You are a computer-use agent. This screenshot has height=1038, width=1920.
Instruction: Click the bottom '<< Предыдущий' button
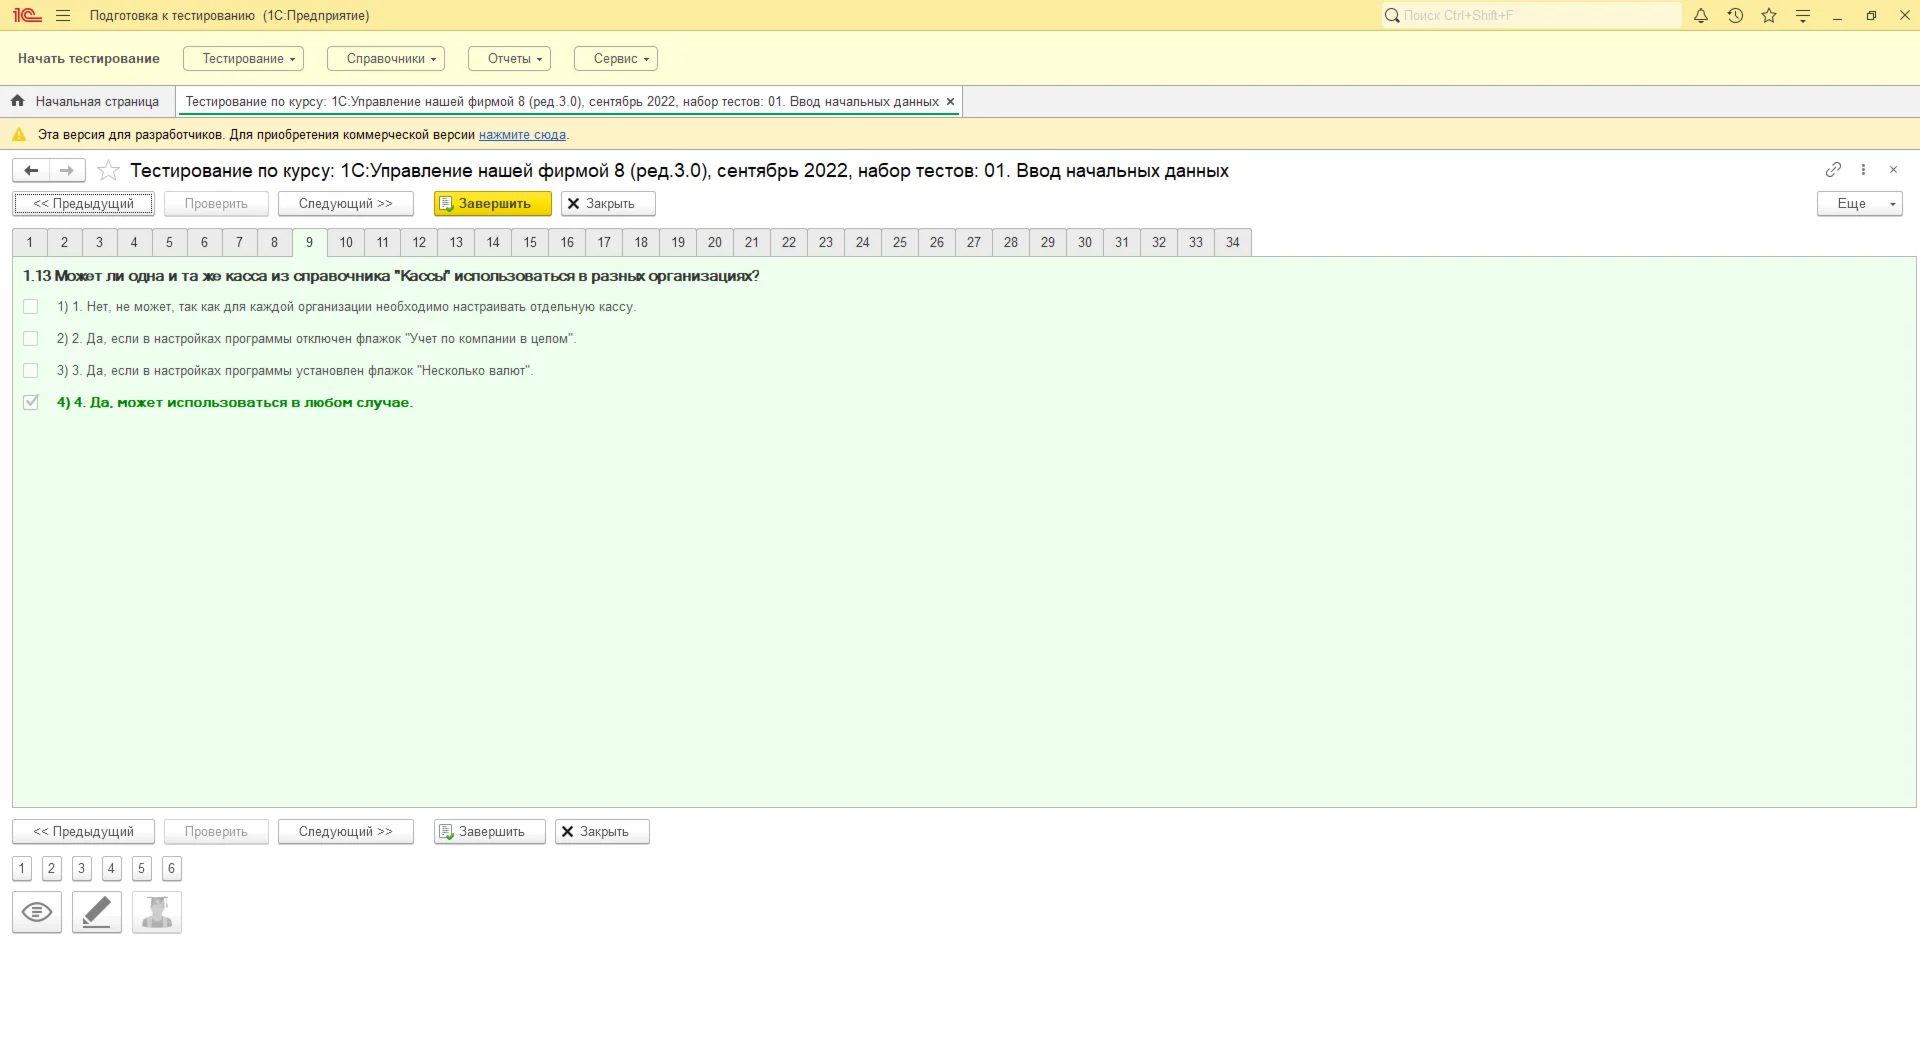[83, 832]
